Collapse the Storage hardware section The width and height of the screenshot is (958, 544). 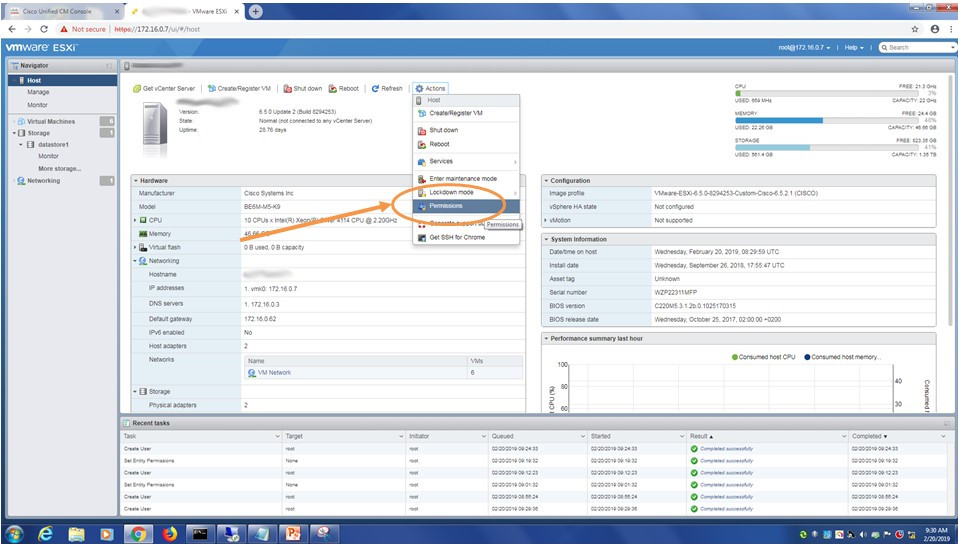[136, 392]
